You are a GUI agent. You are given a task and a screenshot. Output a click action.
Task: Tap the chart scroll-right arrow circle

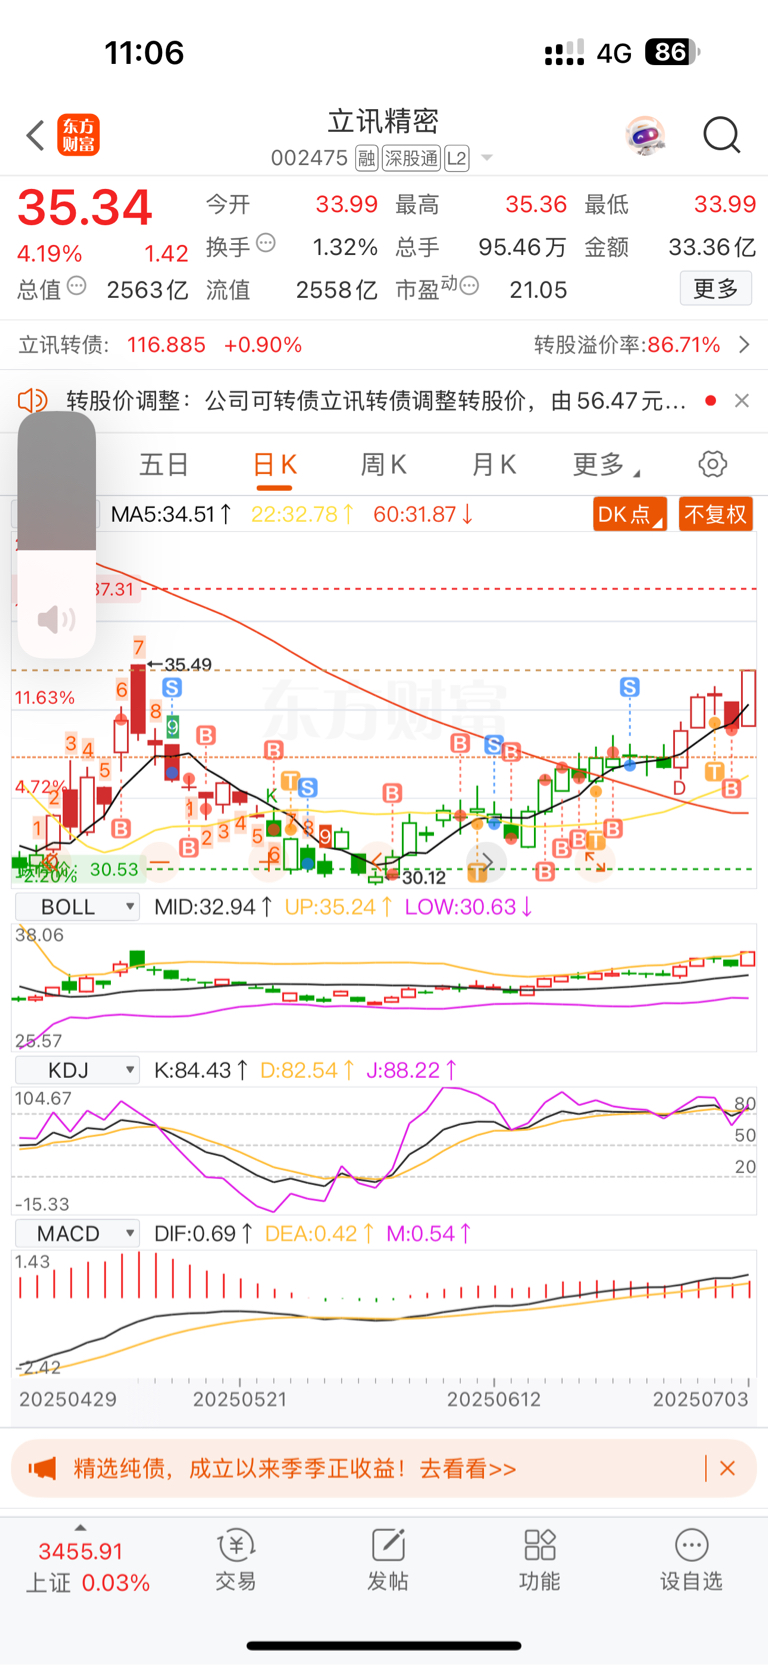tap(487, 862)
